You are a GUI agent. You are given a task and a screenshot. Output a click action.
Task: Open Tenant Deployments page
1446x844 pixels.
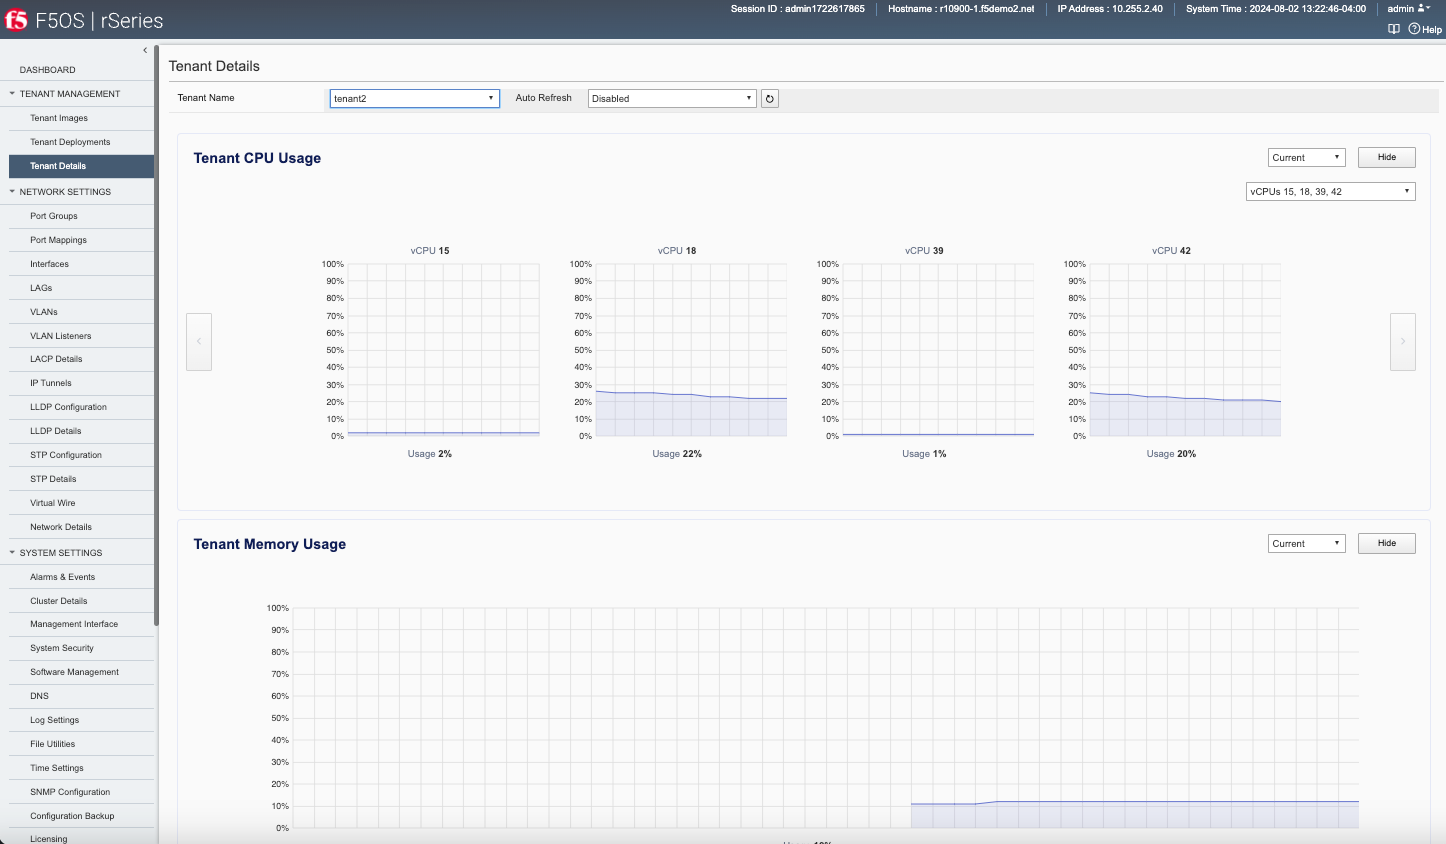81,142
